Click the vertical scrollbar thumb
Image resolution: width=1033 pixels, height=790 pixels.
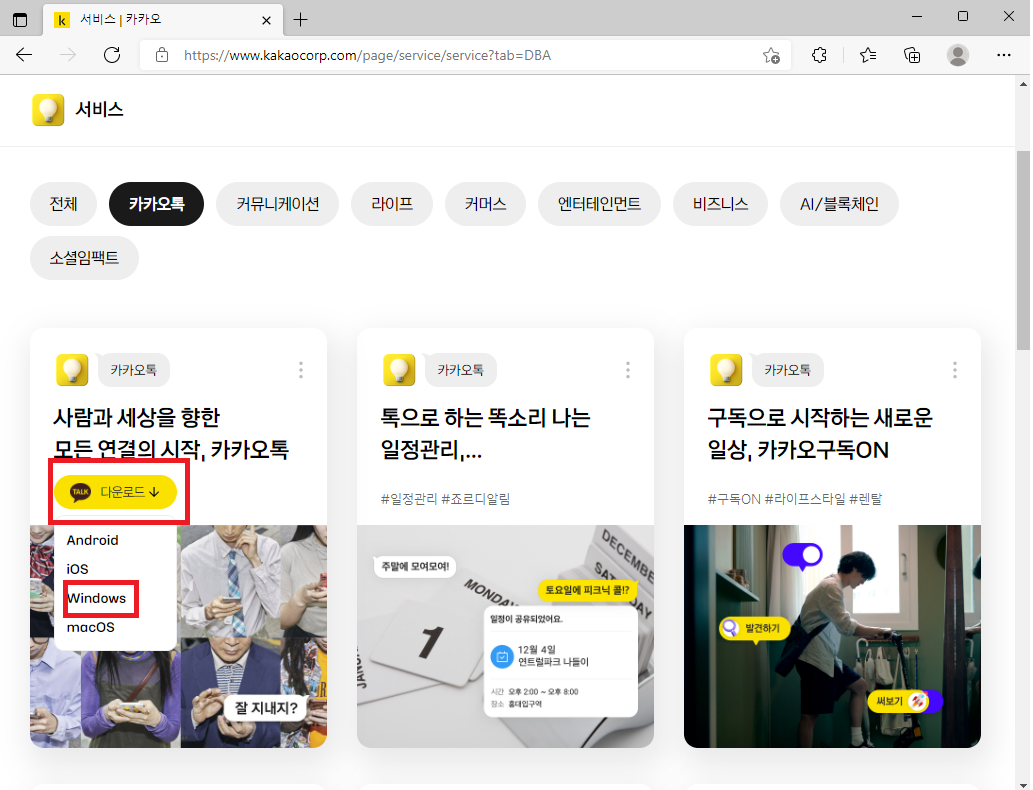(1022, 250)
